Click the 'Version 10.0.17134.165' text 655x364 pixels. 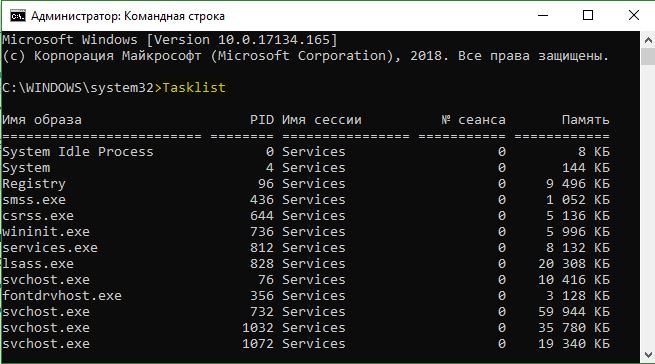pos(242,40)
